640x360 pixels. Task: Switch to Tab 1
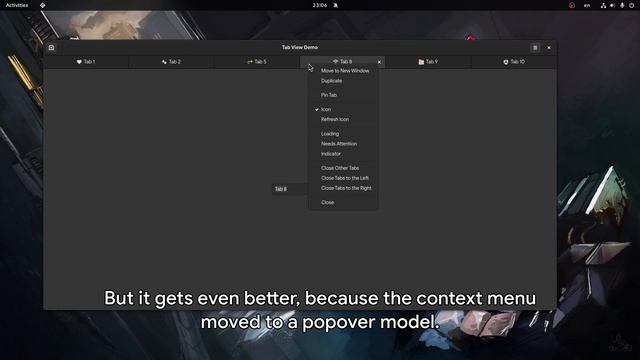tap(86, 62)
